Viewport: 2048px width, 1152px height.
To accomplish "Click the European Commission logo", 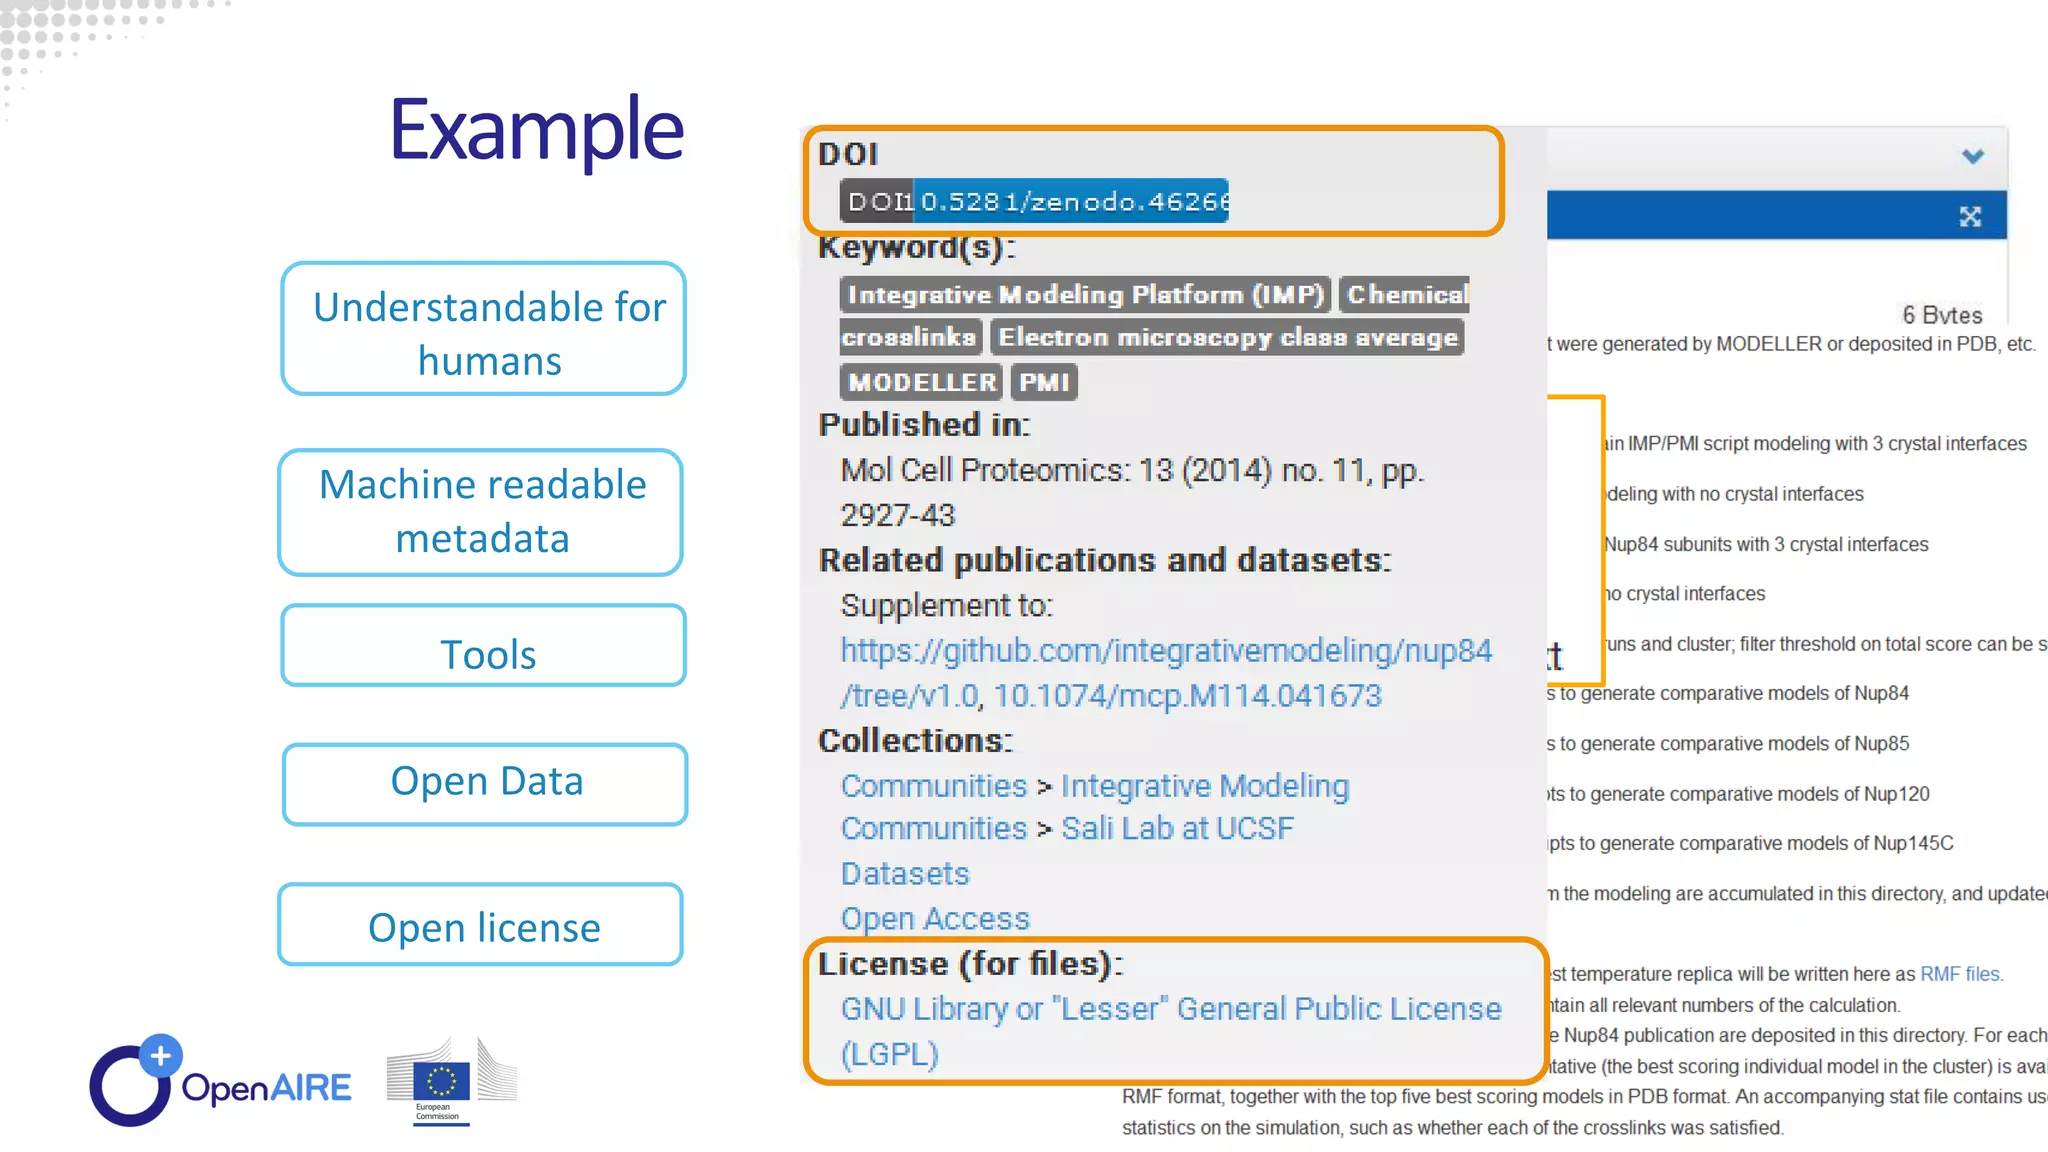I will [x=452, y=1082].
